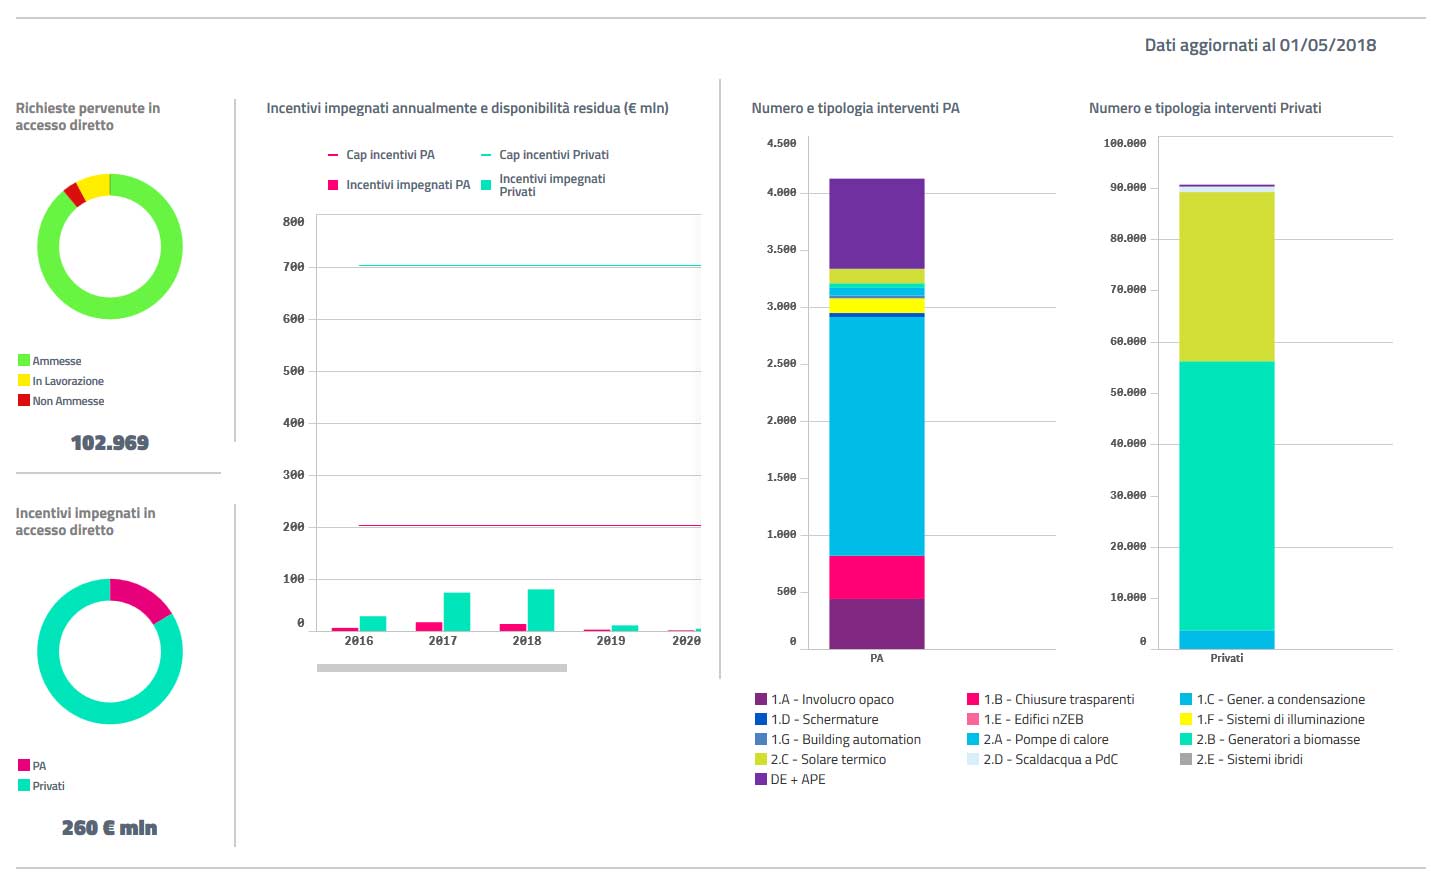Click the blue bottom segment in Privati bar

[1227, 640]
